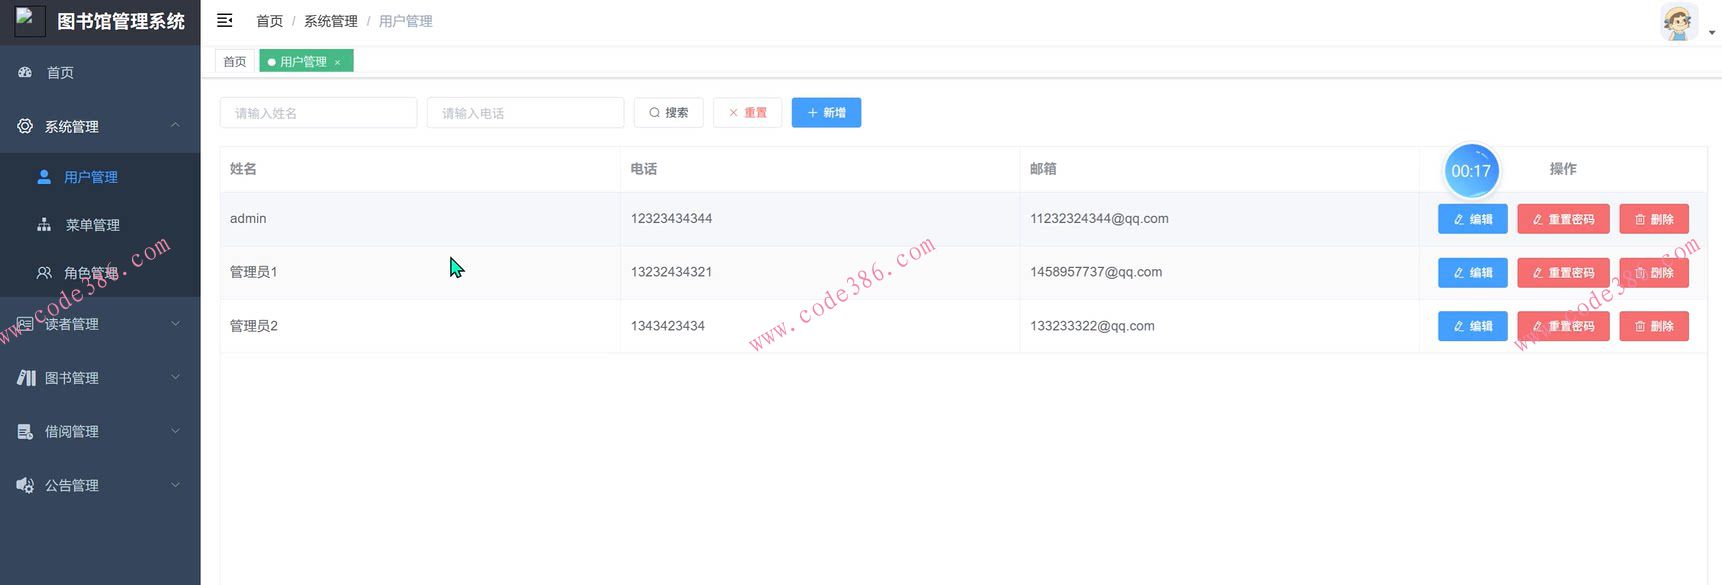Focus the 请输入姓名 search field
1722x585 pixels.
pos(318,113)
